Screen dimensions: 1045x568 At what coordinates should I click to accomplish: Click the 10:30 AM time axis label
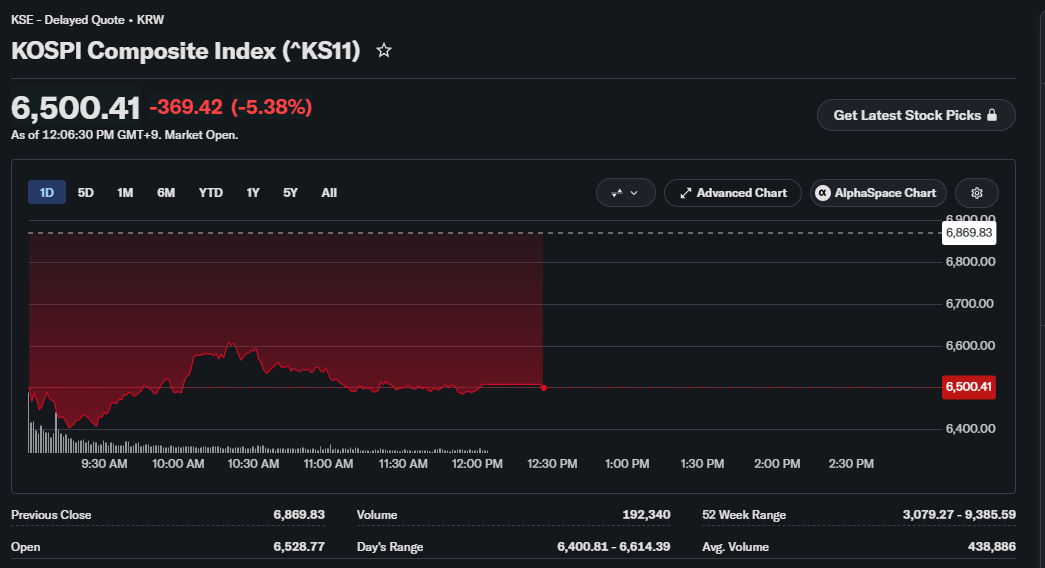pyautogui.click(x=253, y=463)
